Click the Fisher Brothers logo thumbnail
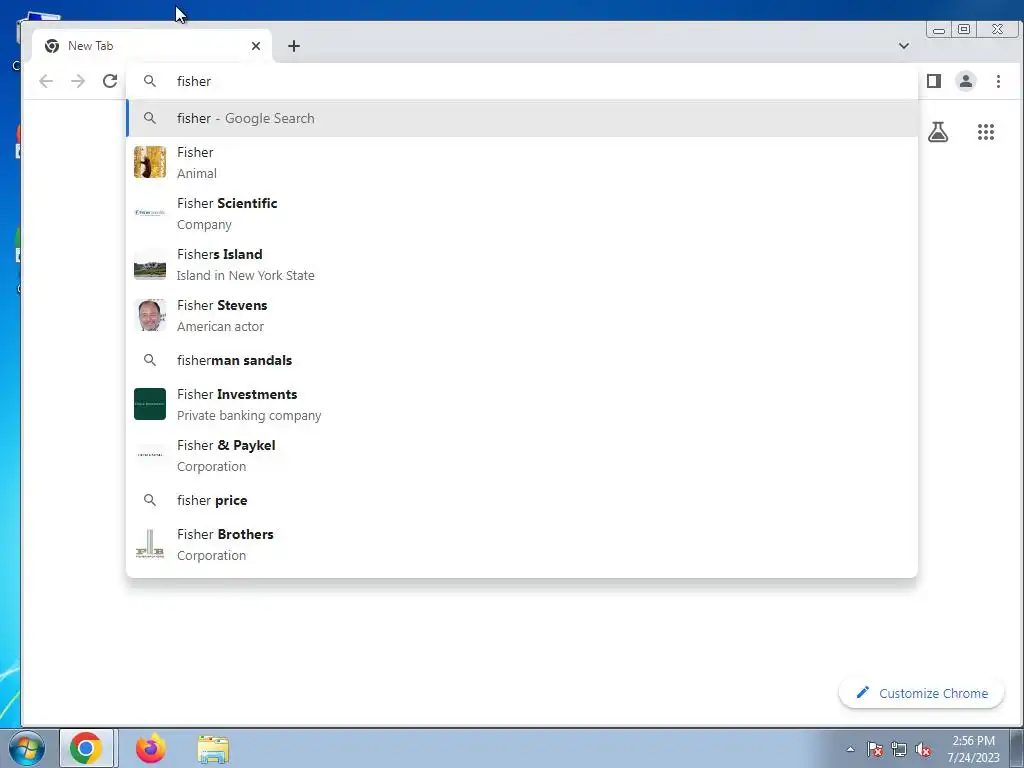The image size is (1024, 768). point(150,543)
